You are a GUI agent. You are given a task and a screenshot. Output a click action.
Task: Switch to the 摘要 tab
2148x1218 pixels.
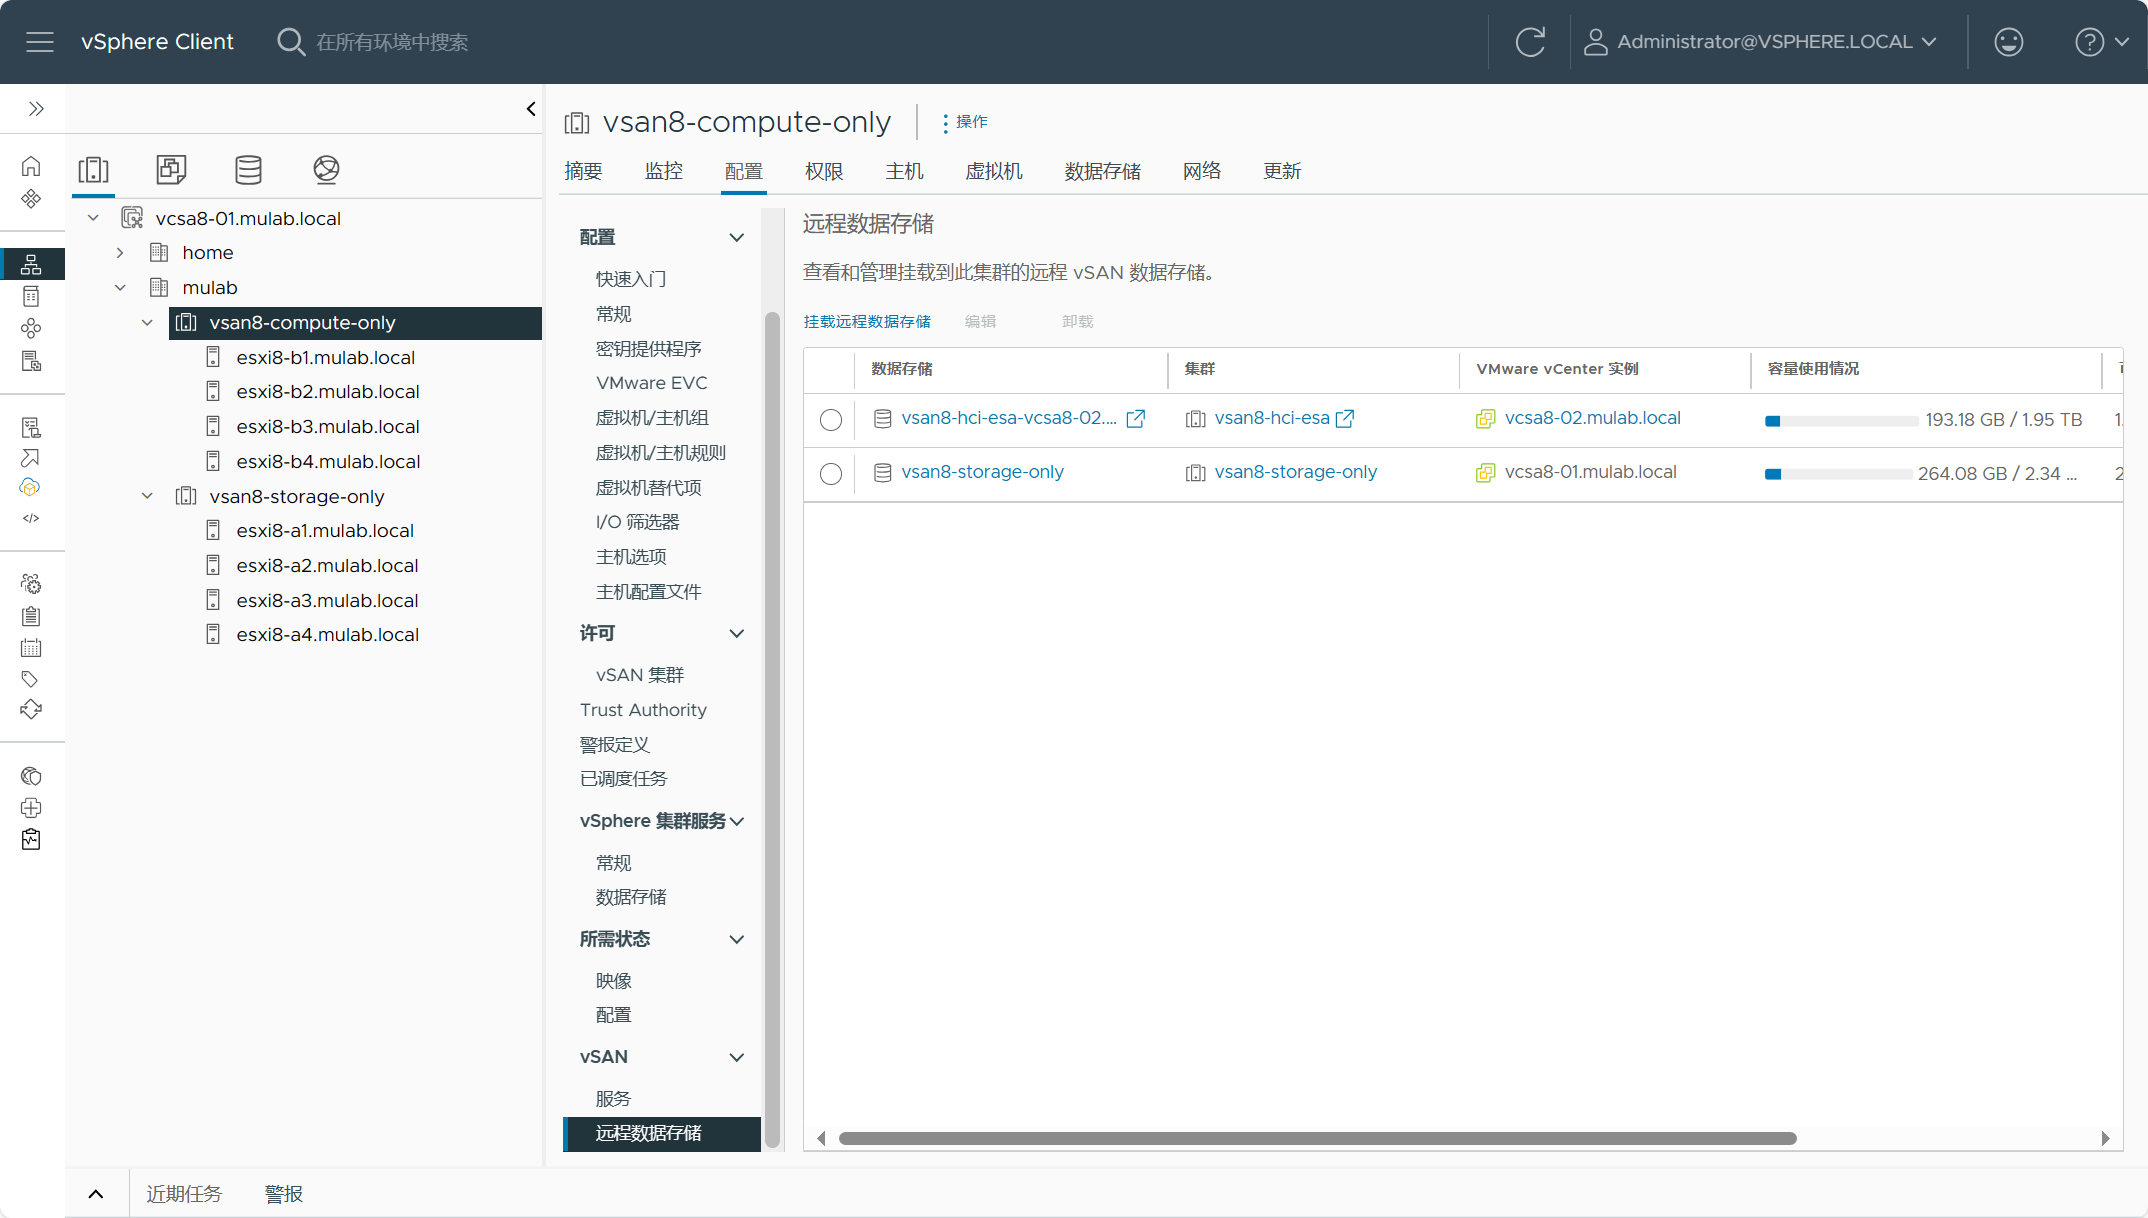click(x=583, y=171)
